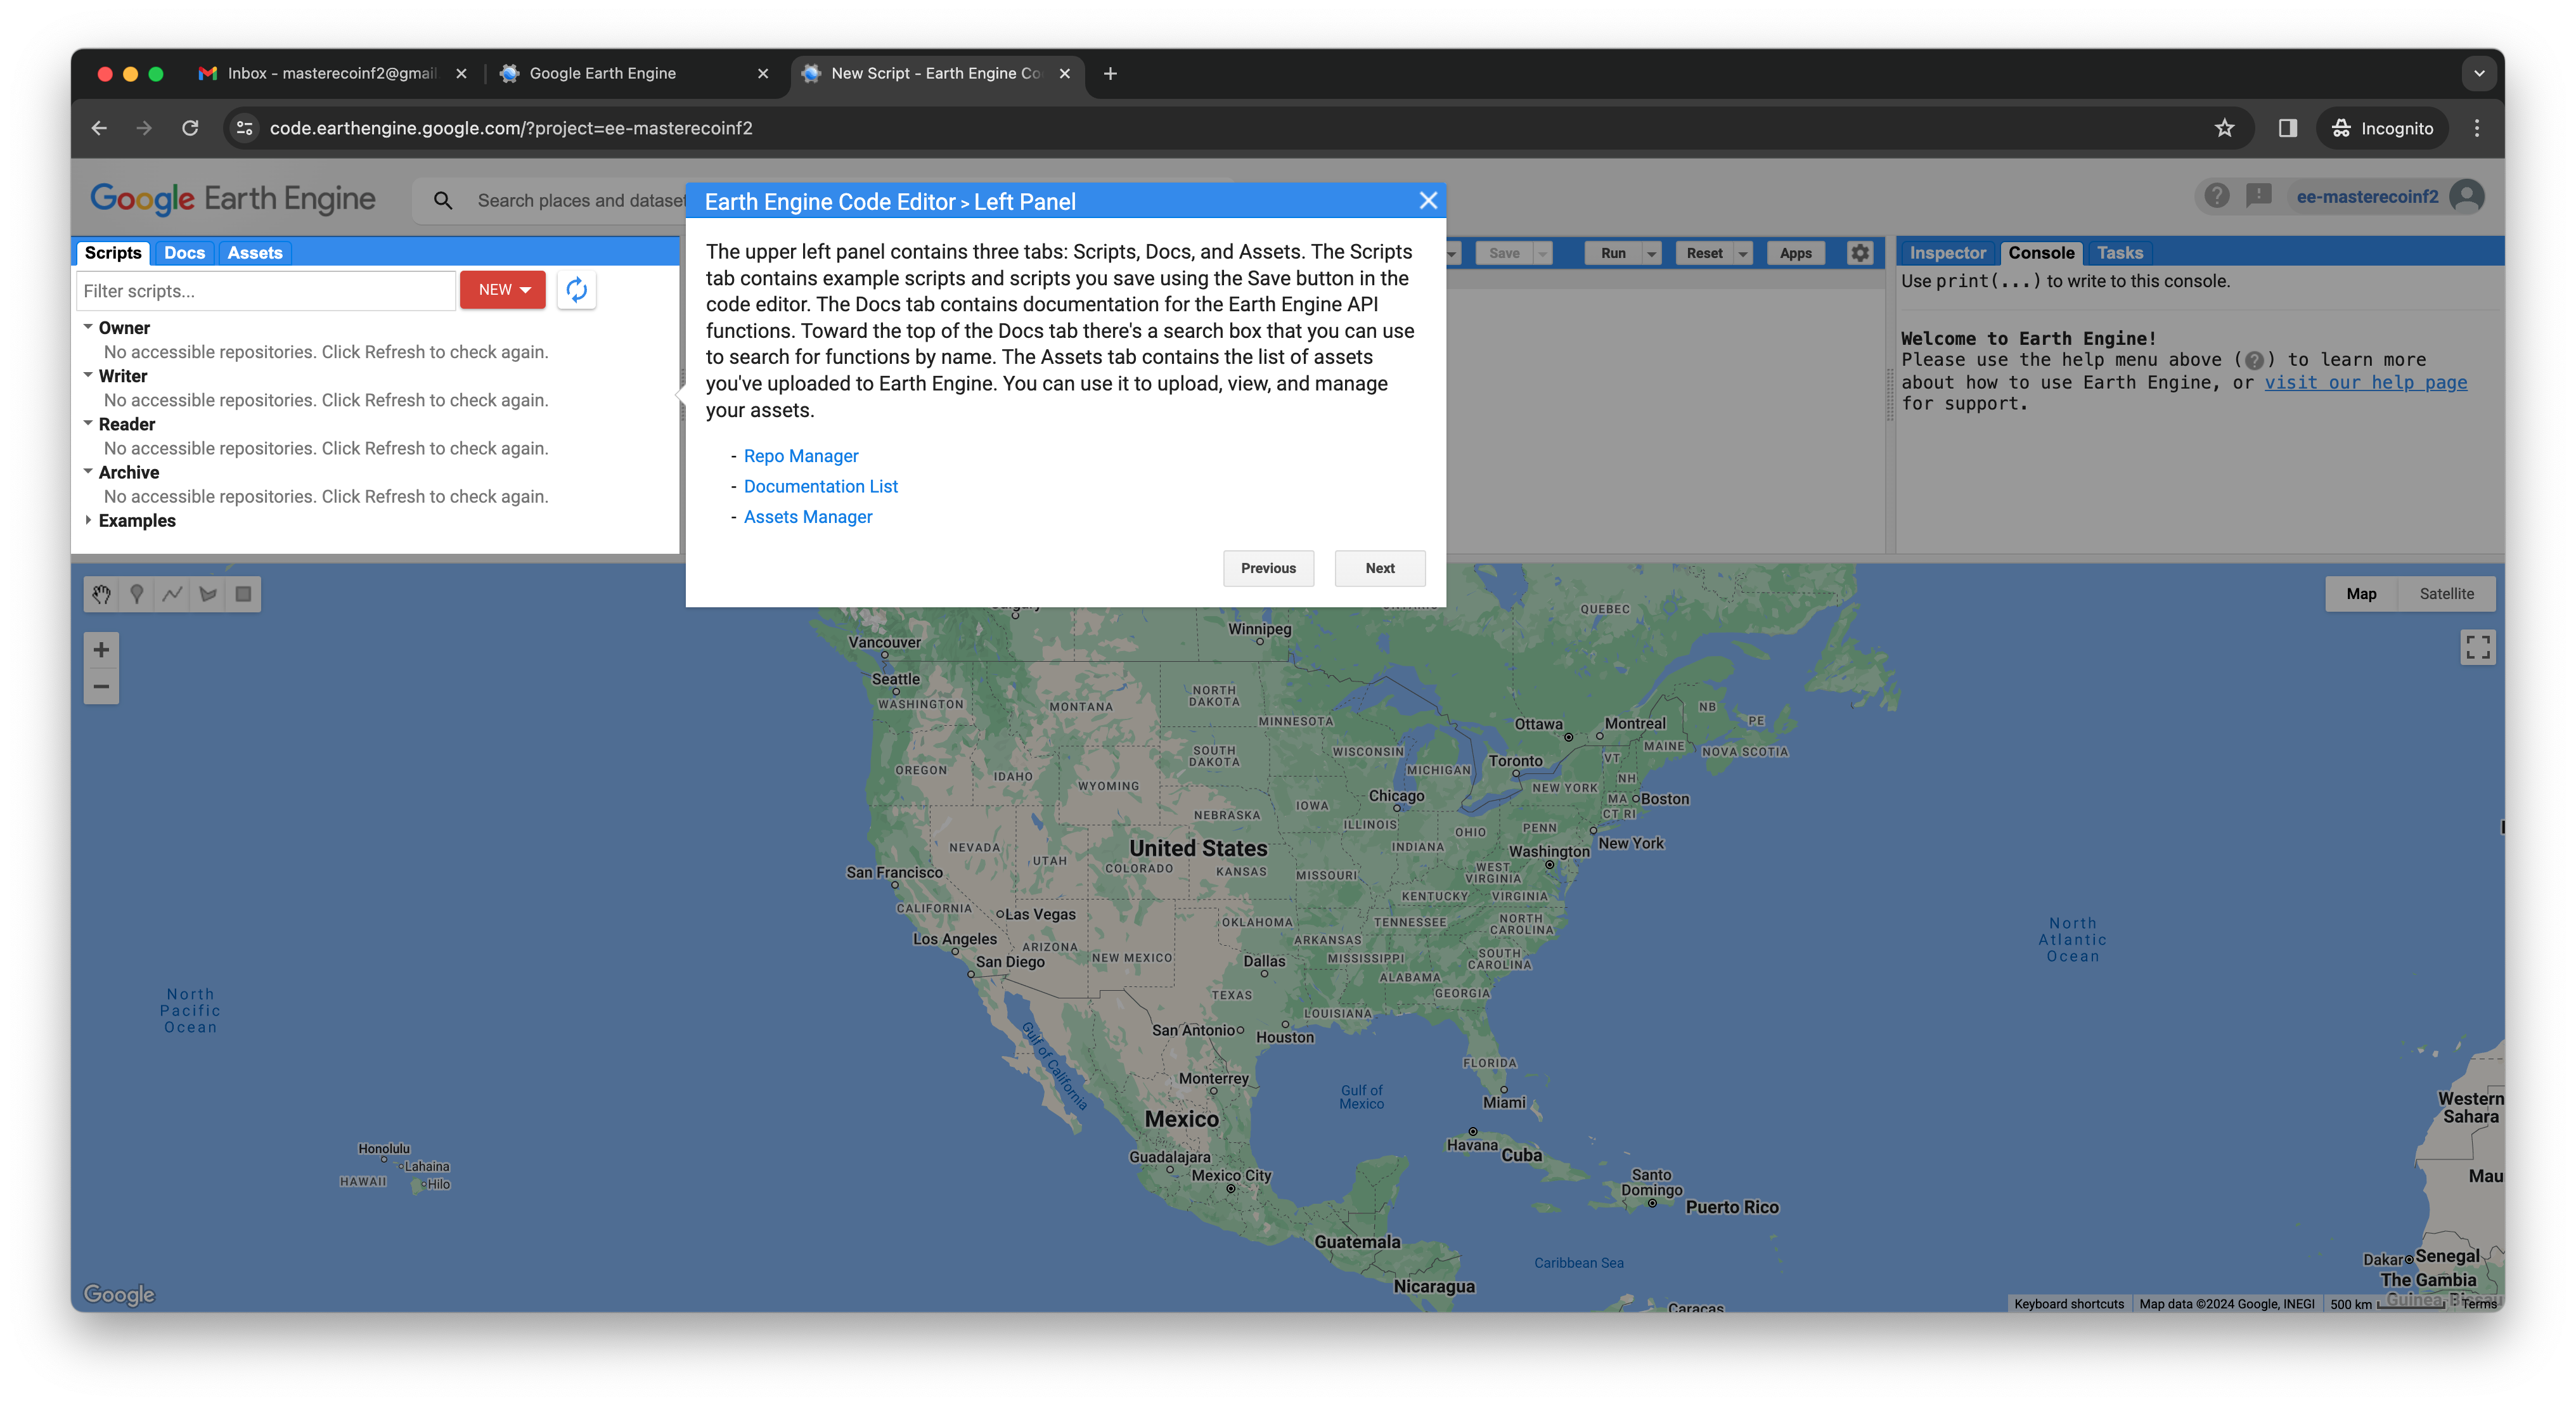Screen dimensions: 2576x1406
Task: Open the code editor settings gear
Action: [1859, 253]
